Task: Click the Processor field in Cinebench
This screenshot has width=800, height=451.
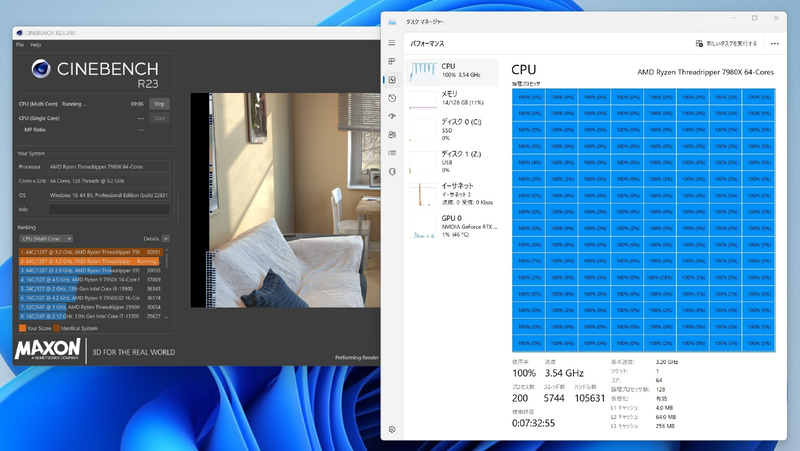Action: (x=109, y=167)
